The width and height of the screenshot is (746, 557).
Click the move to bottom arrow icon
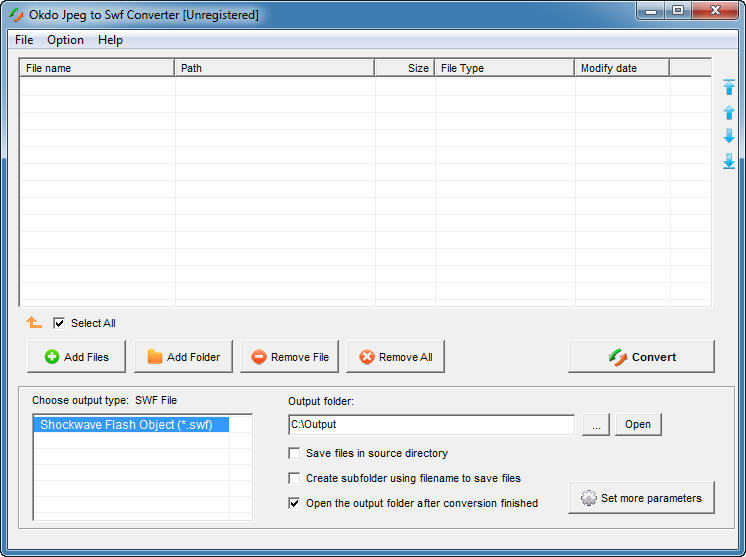click(x=728, y=161)
